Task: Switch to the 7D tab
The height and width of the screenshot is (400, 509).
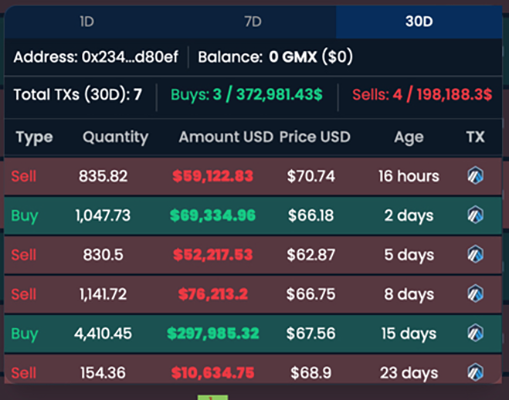Action: [x=253, y=22]
